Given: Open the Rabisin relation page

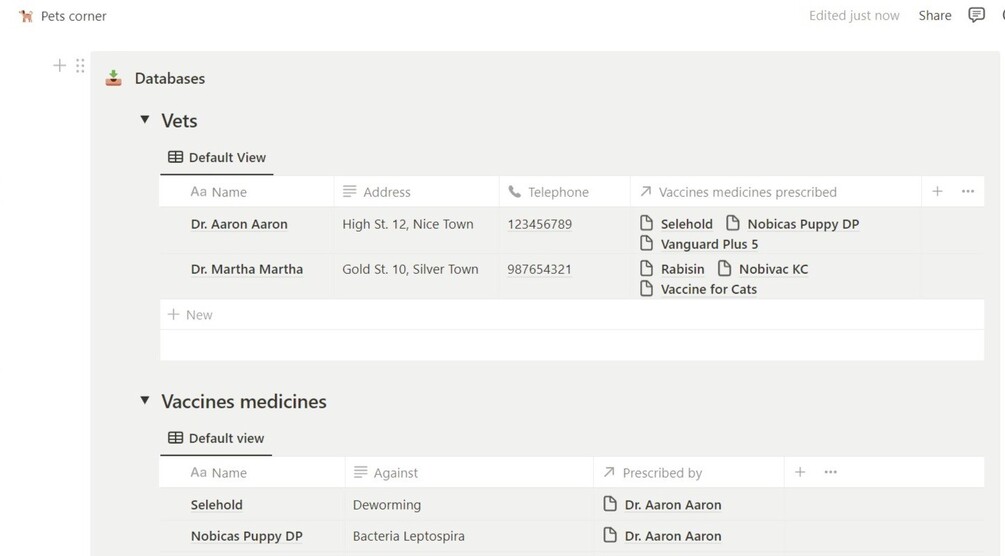Looking at the screenshot, I should [682, 269].
